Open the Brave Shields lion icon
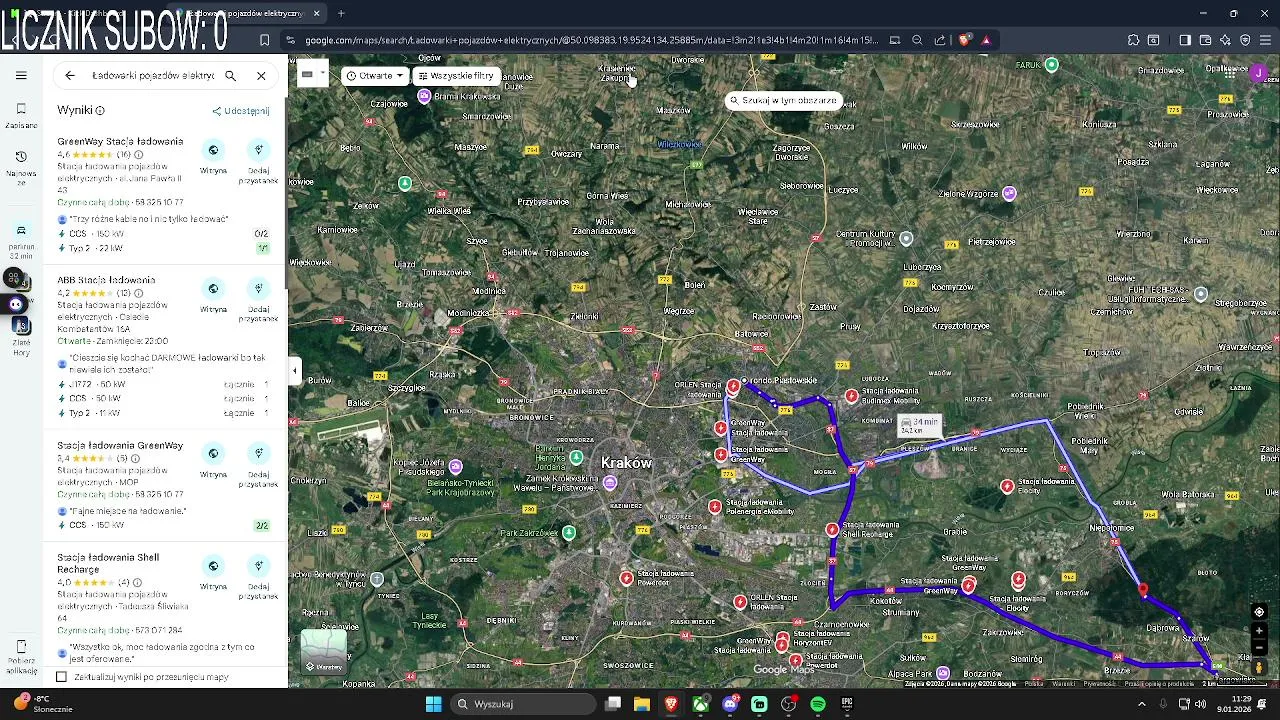Viewport: 1280px width, 720px height. pos(964,40)
